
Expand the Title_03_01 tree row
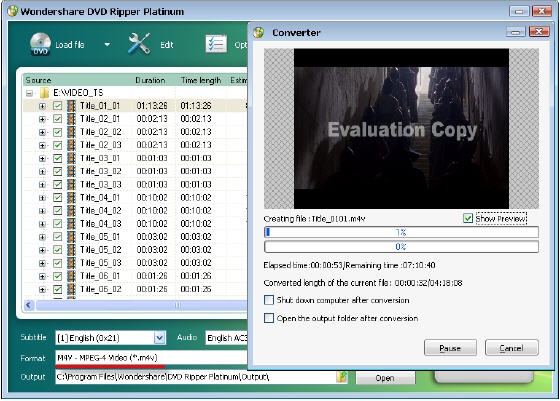[42, 159]
